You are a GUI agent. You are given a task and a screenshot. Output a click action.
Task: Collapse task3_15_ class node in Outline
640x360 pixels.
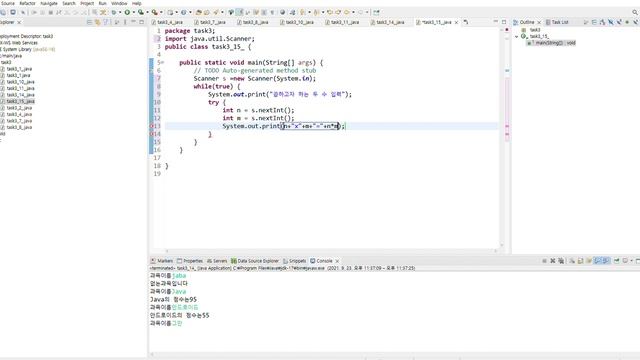pyautogui.click(x=517, y=36)
